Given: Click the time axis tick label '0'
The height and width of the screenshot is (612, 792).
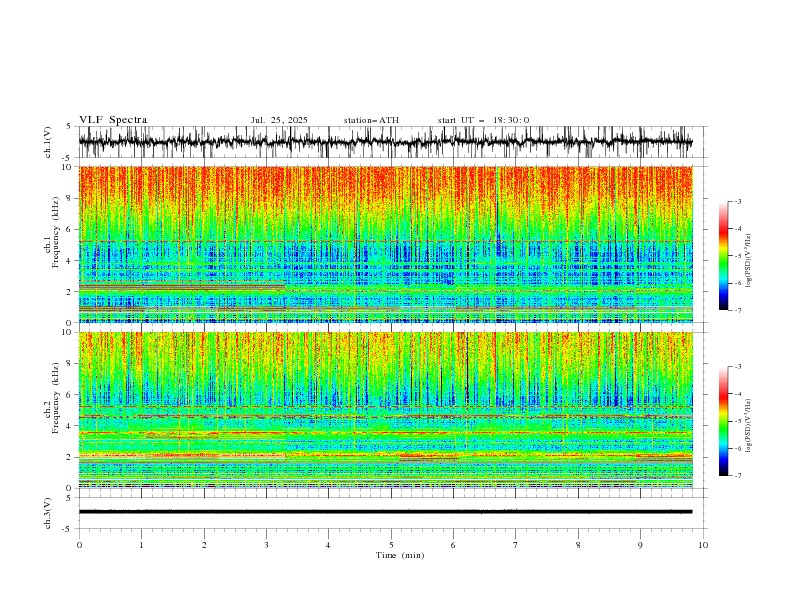Looking at the screenshot, I should click(x=79, y=545).
